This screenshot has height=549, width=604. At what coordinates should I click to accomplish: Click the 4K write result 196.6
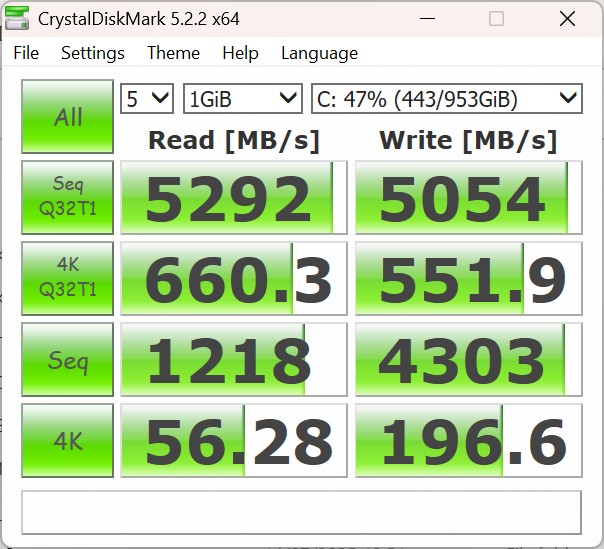click(x=468, y=440)
